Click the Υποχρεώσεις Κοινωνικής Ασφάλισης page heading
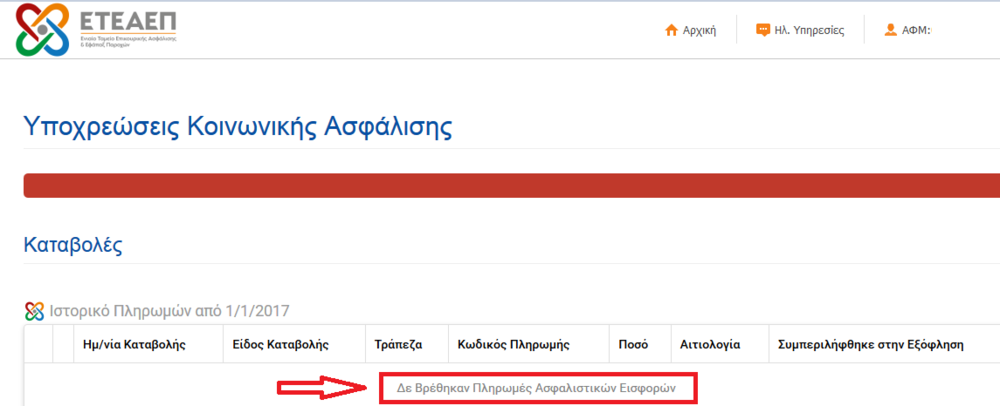 click(x=237, y=127)
